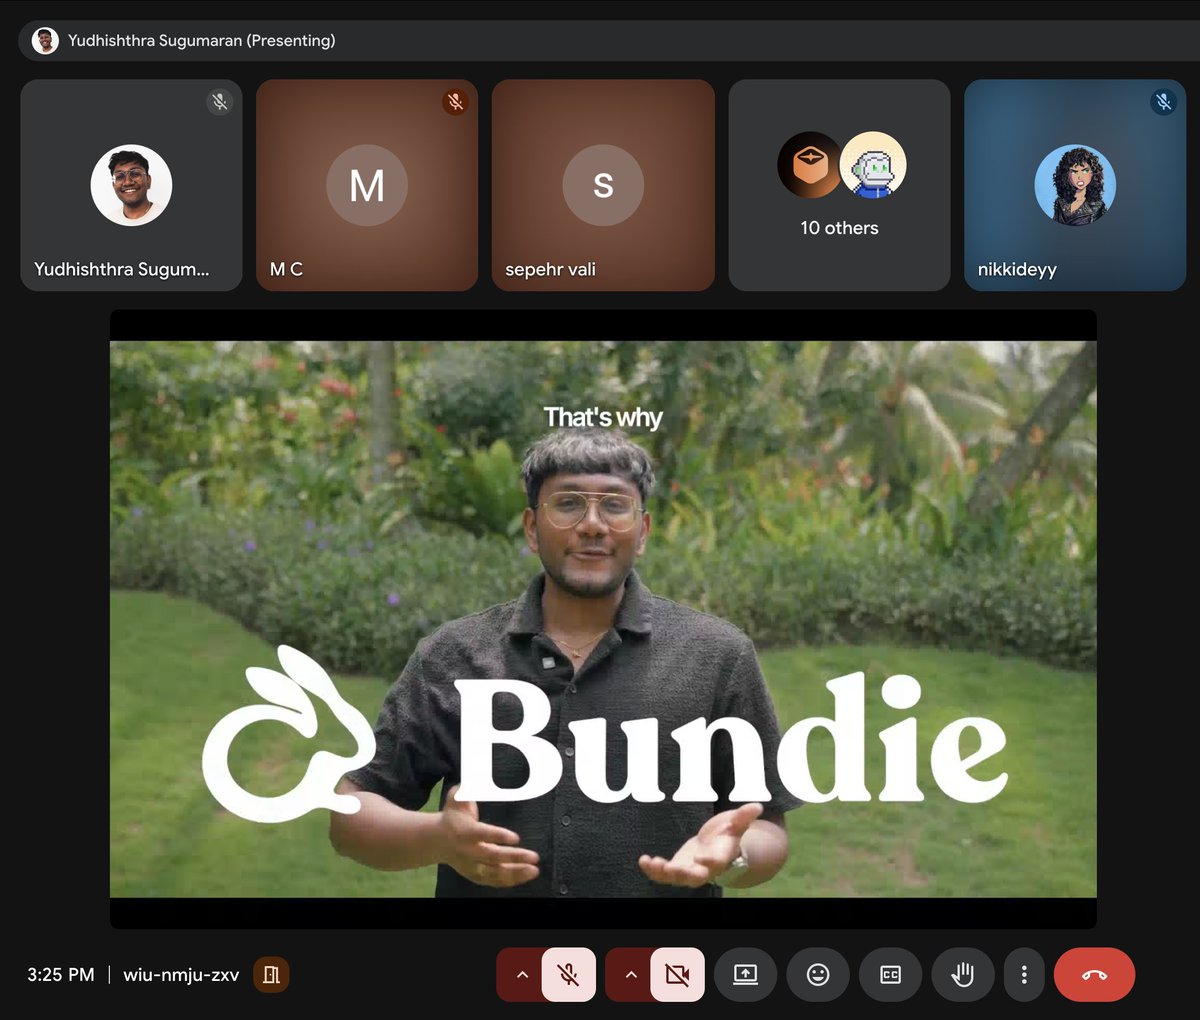Click the orange meeting details door icon
1200x1020 pixels.
271,974
